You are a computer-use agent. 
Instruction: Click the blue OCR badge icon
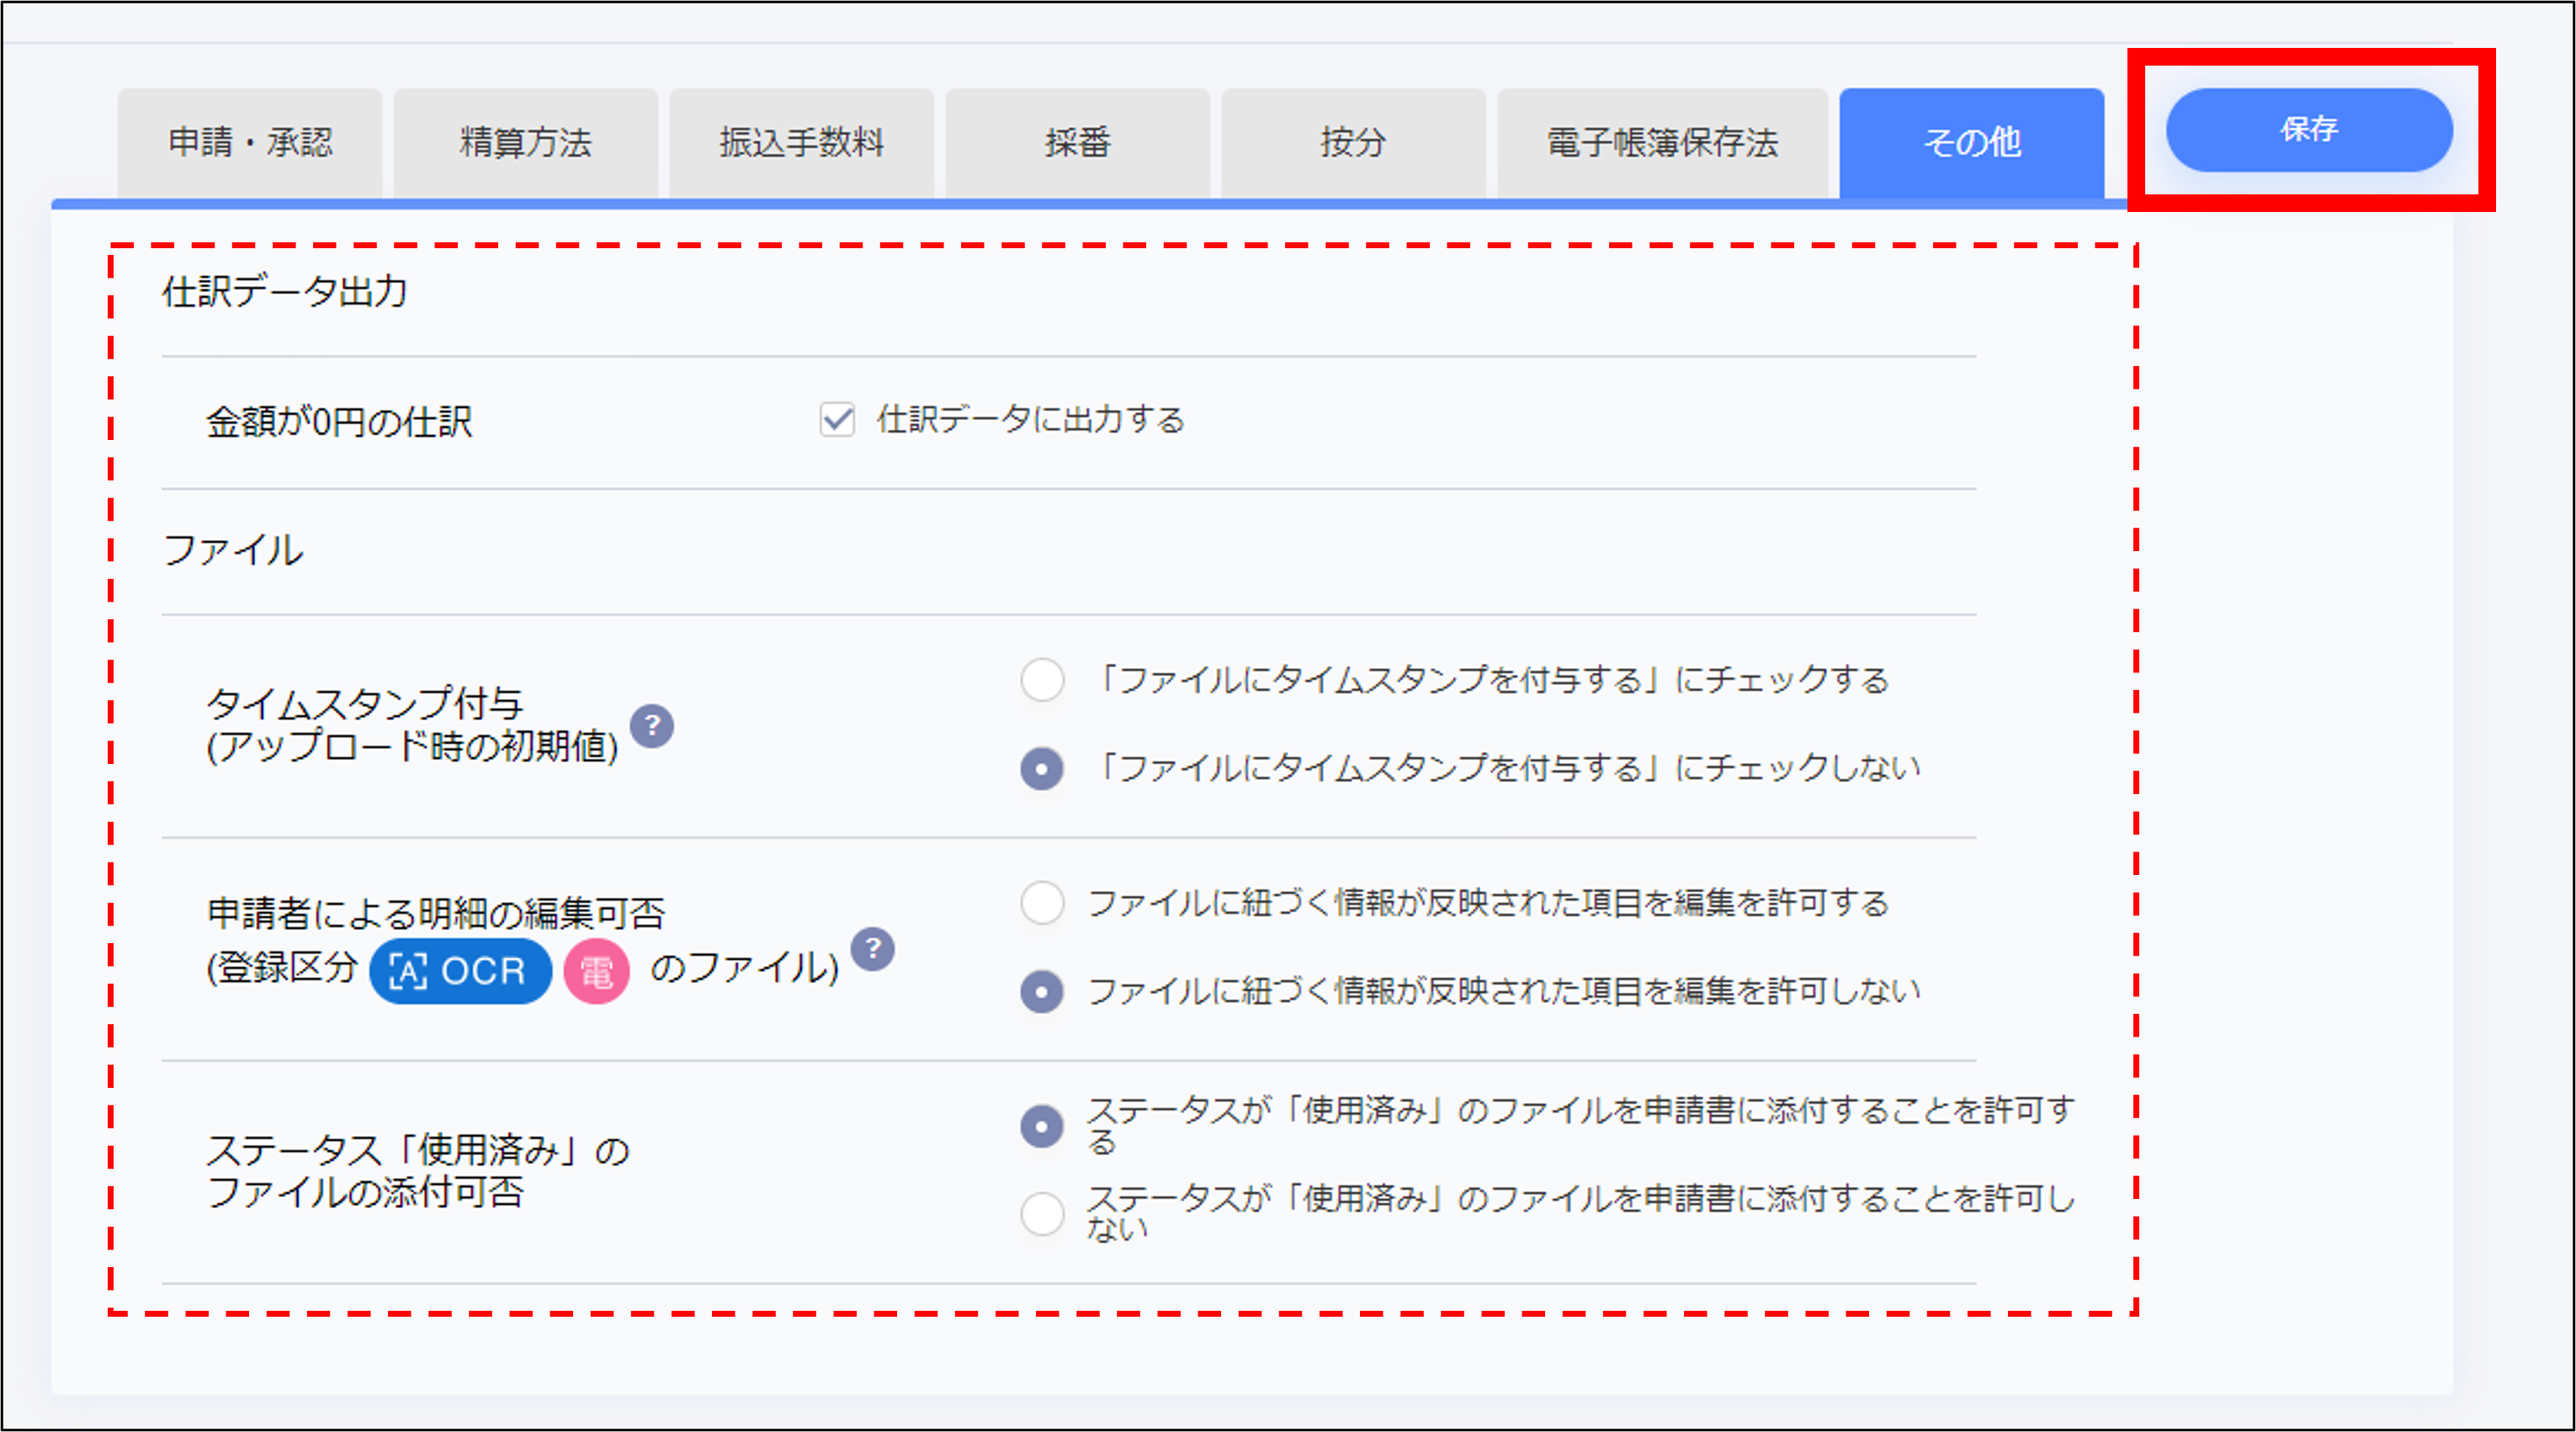coord(460,971)
